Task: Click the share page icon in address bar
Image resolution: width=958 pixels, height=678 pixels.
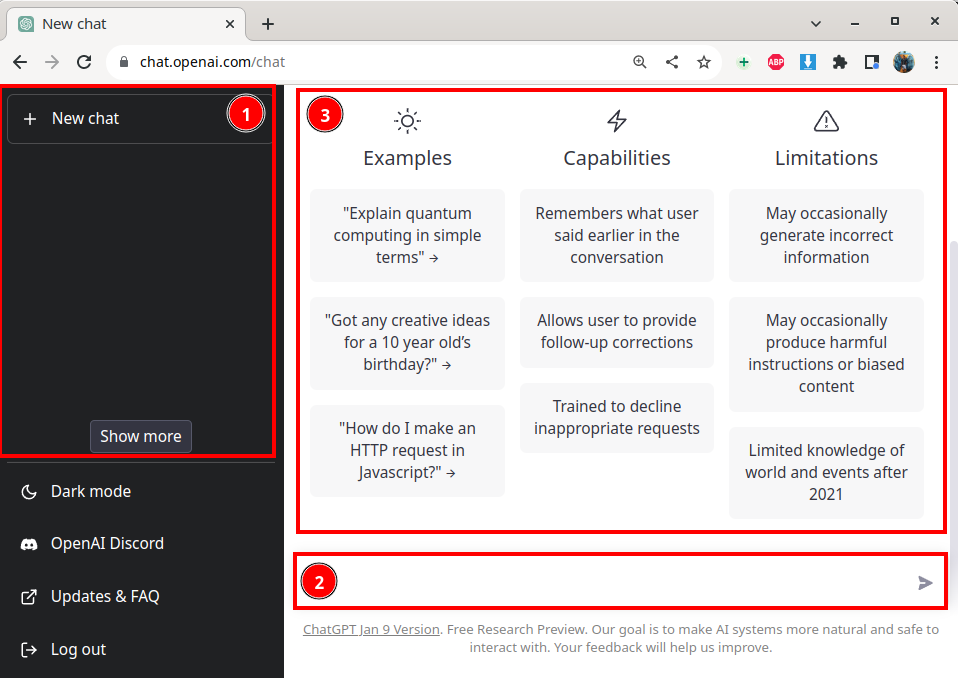Action: tap(672, 62)
